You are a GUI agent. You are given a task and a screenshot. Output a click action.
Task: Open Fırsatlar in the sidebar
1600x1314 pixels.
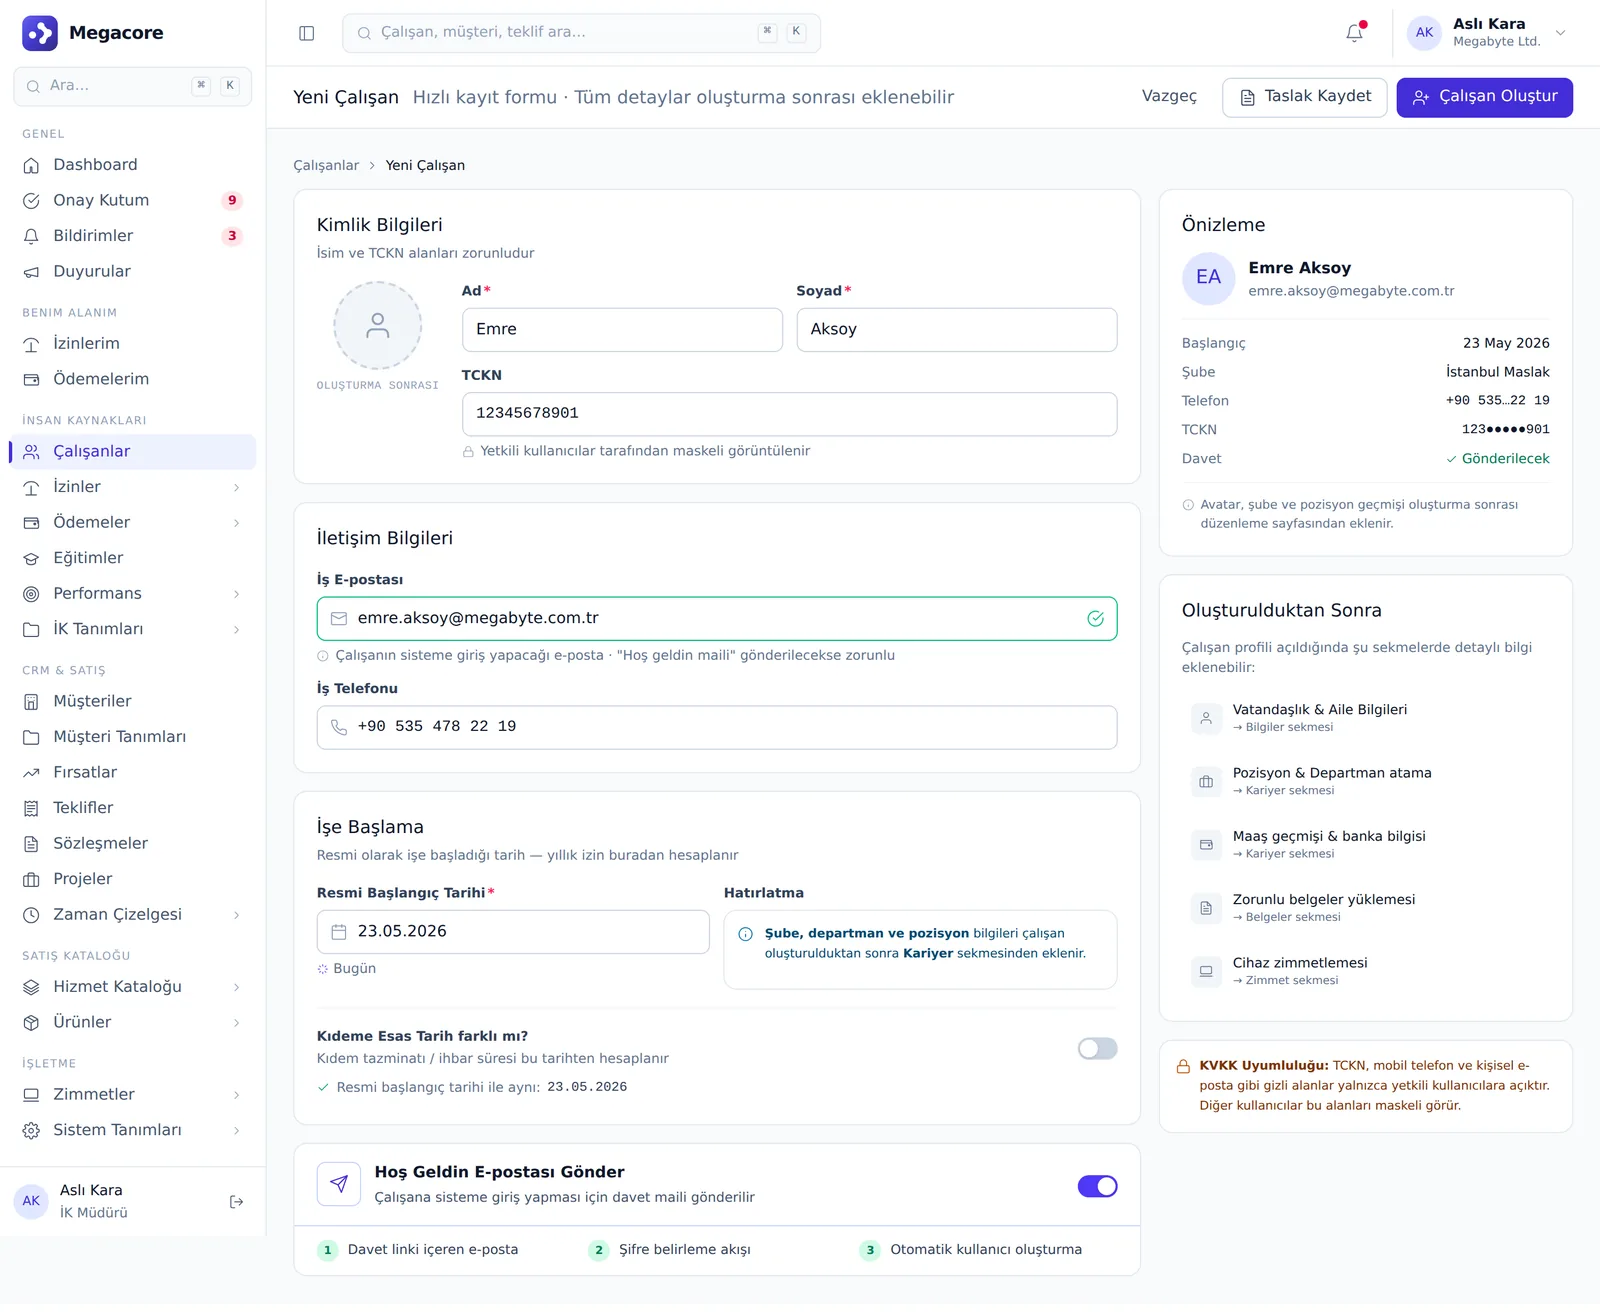(132, 773)
